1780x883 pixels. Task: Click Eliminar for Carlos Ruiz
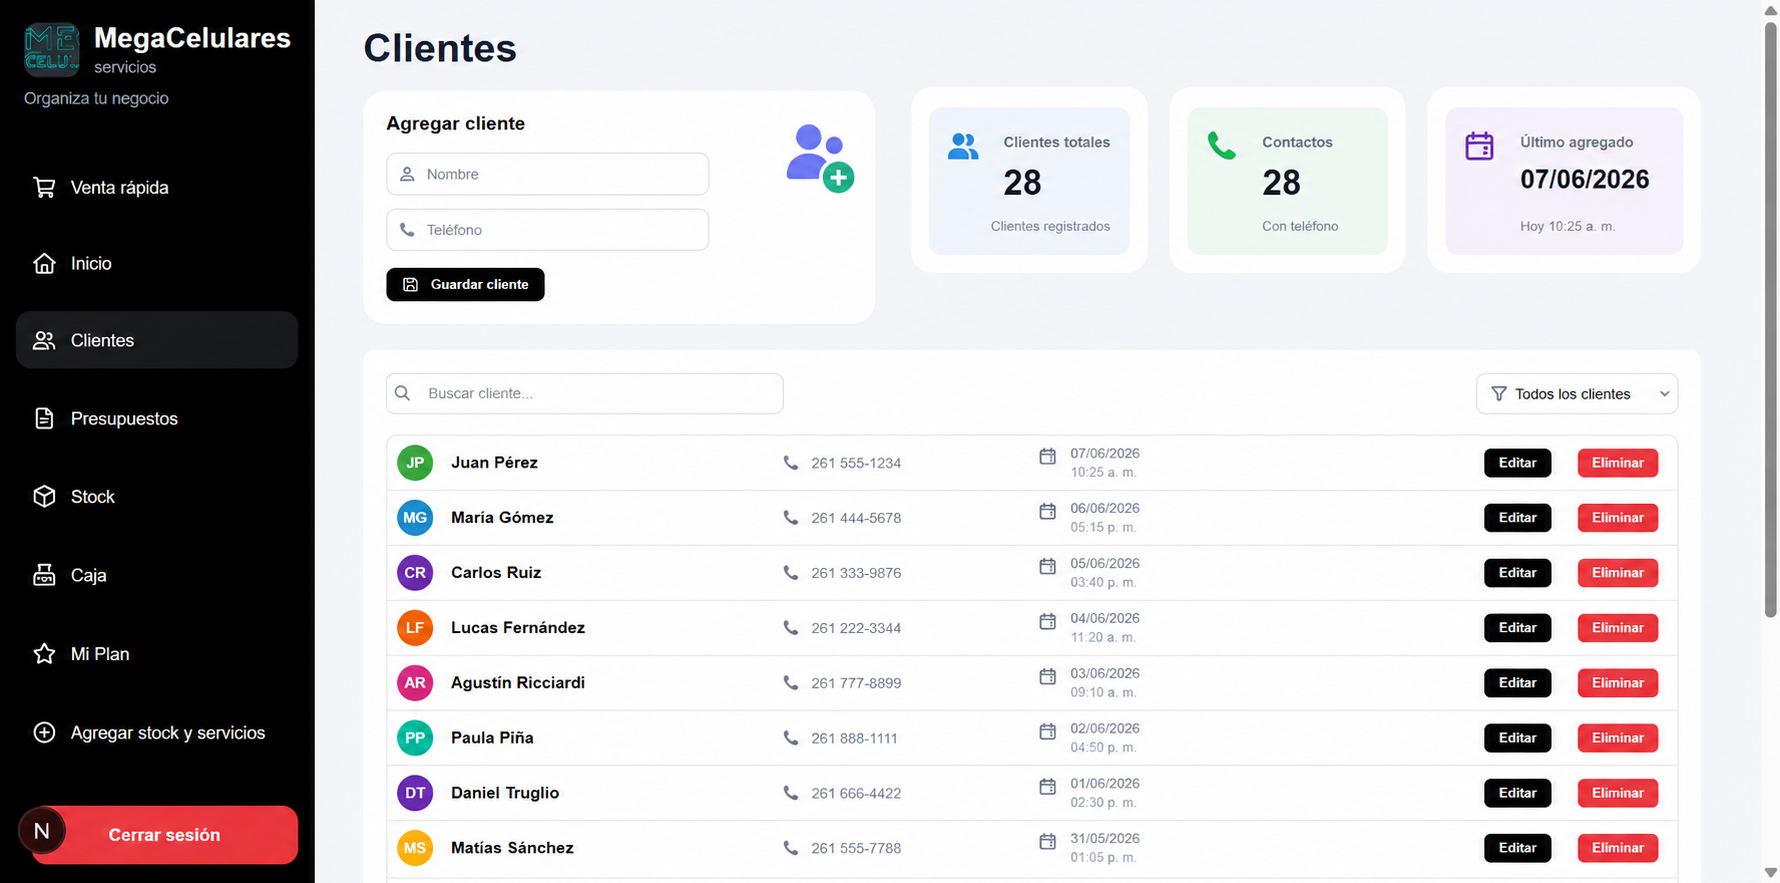[1617, 573]
